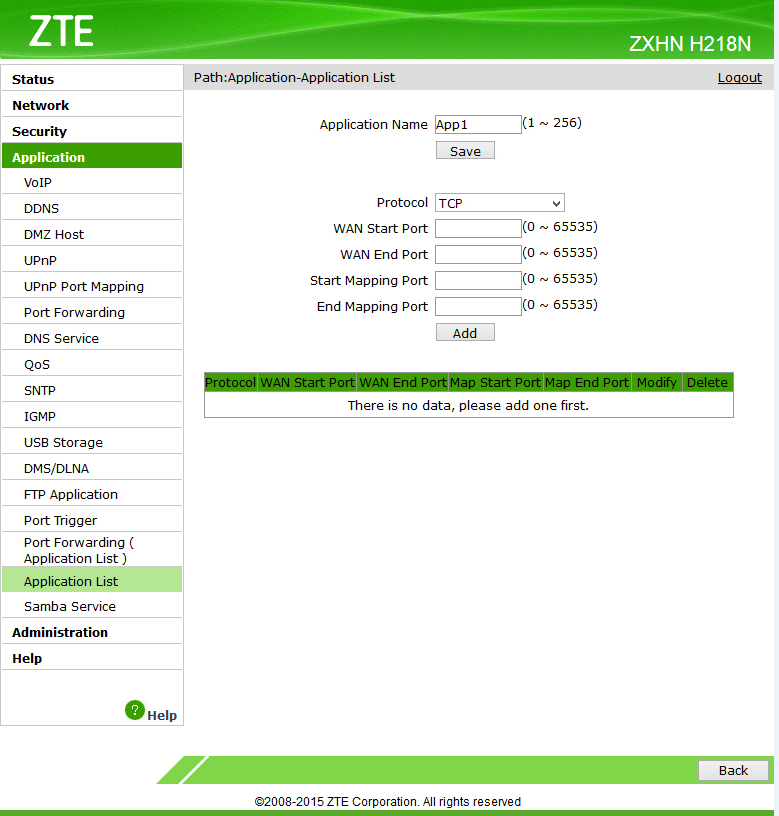Select the Application menu section
Image resolution: width=779 pixels, height=816 pixels.
[92, 156]
